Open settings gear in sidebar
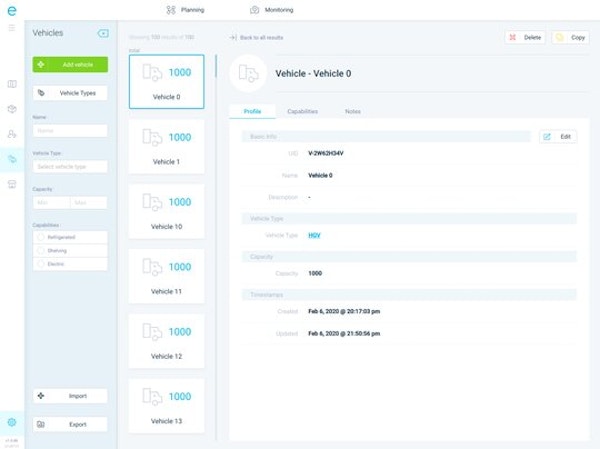Screen dimensions: 600x449 pos(12,422)
